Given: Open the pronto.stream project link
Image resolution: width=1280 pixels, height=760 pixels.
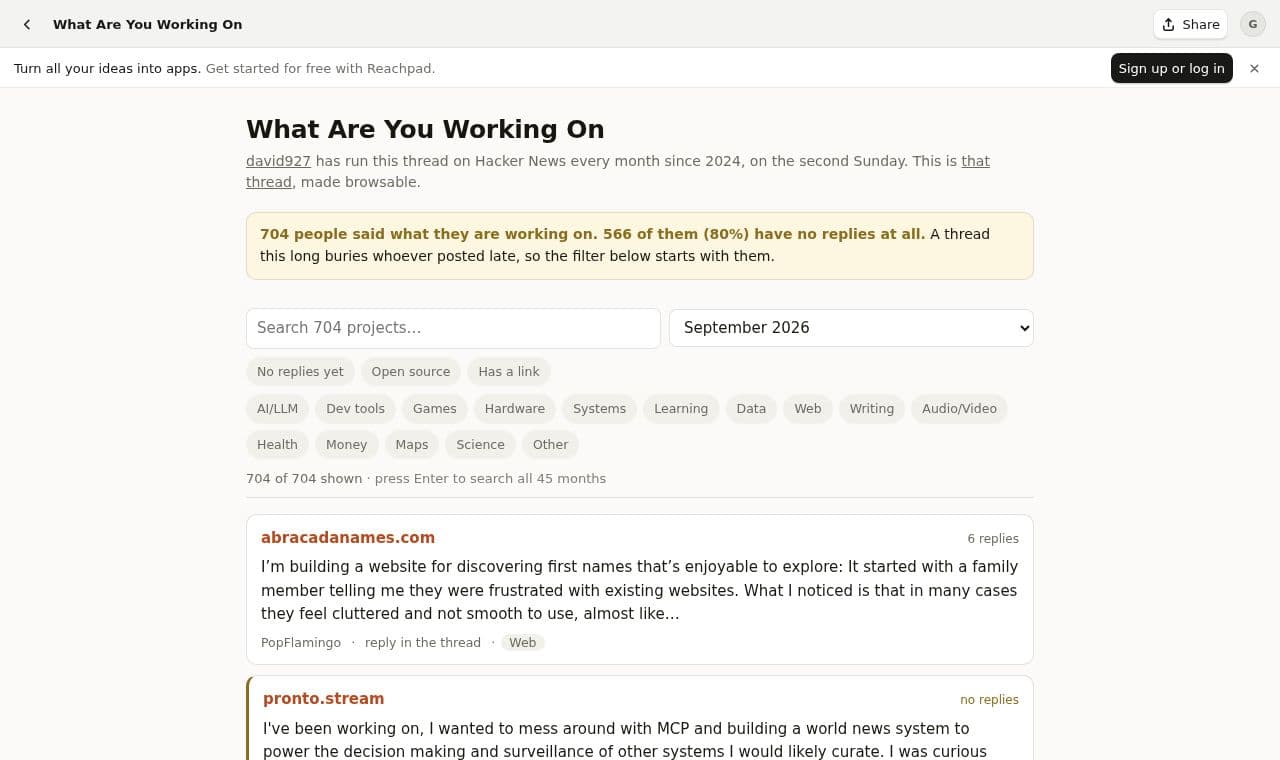Looking at the screenshot, I should pyautogui.click(x=323, y=699).
